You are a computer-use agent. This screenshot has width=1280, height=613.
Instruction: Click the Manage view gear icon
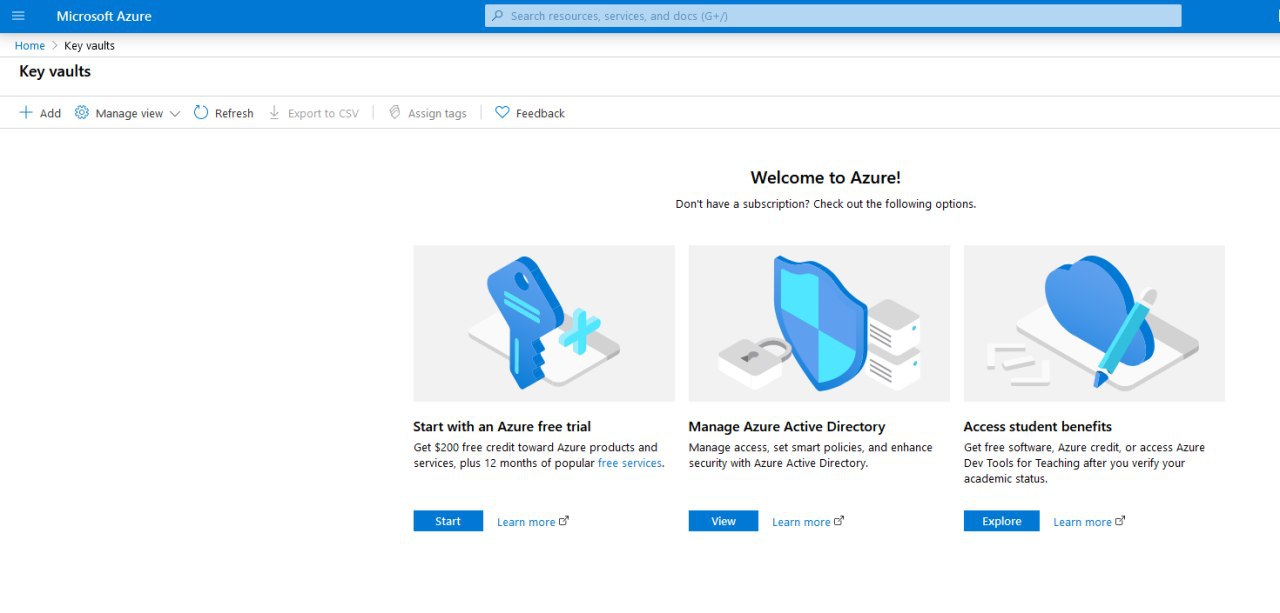(x=82, y=113)
